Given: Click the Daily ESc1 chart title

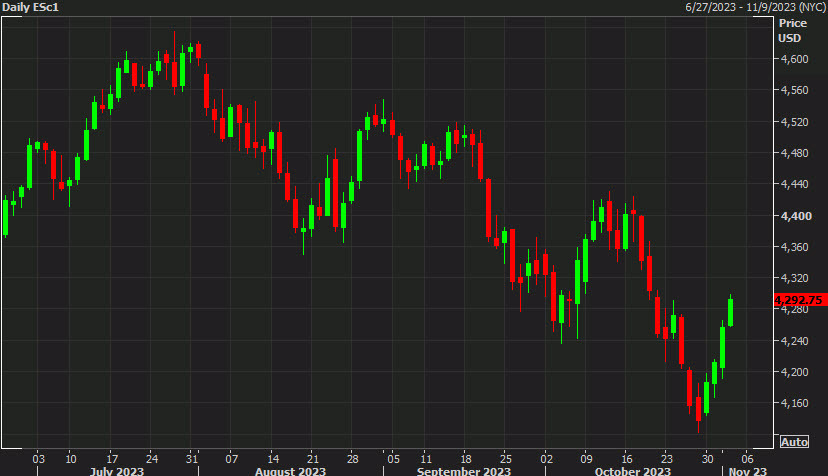Looking at the screenshot, I should pyautogui.click(x=31, y=7).
